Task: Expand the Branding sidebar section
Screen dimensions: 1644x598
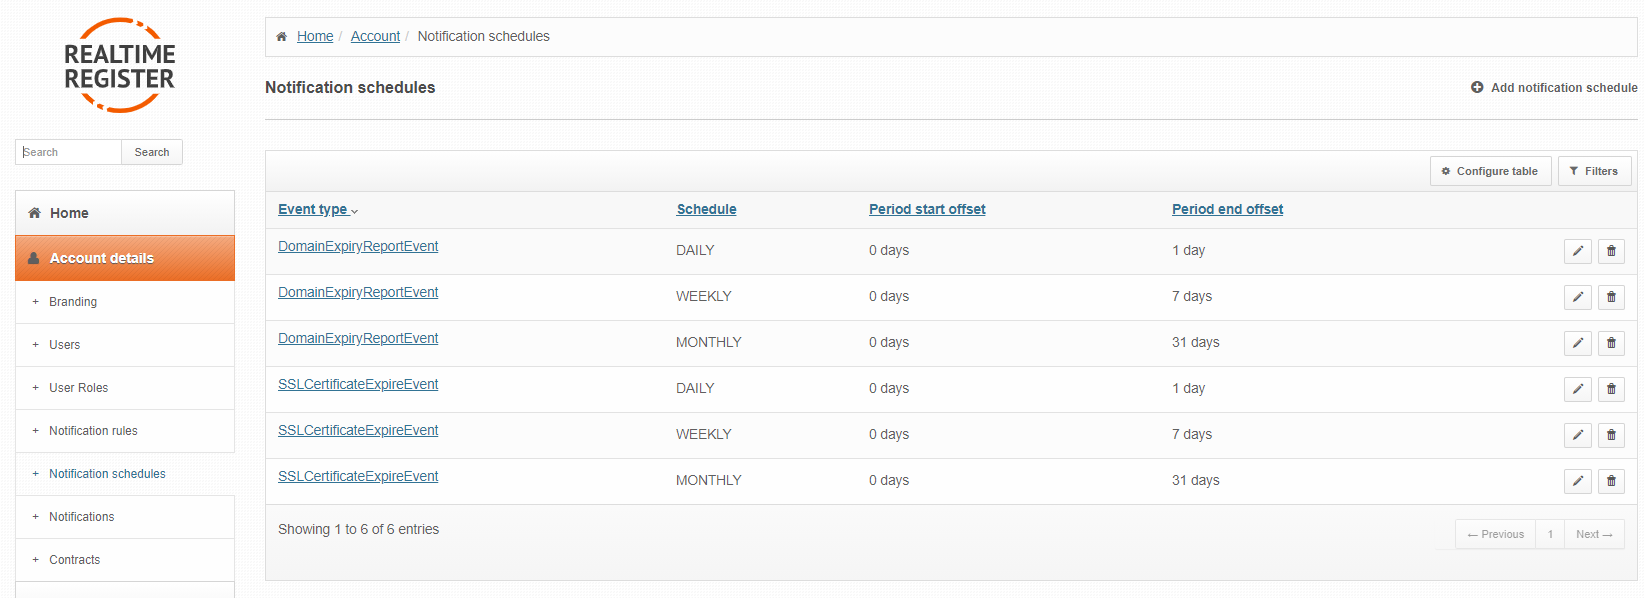Action: tap(73, 301)
